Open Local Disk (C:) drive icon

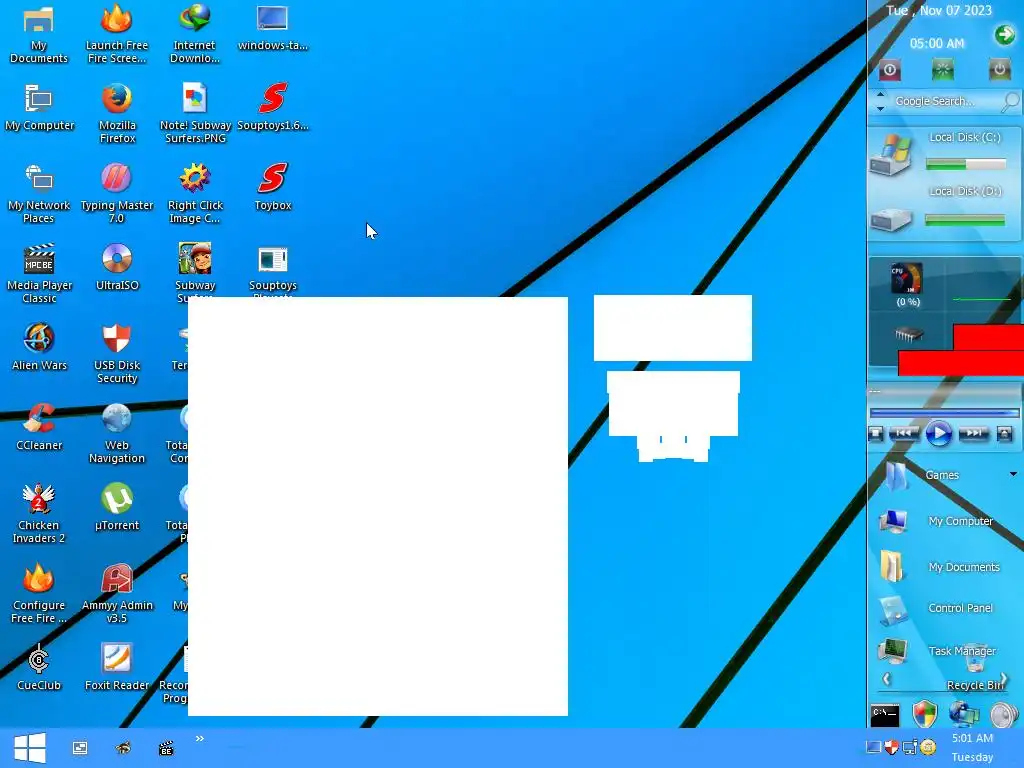point(891,155)
